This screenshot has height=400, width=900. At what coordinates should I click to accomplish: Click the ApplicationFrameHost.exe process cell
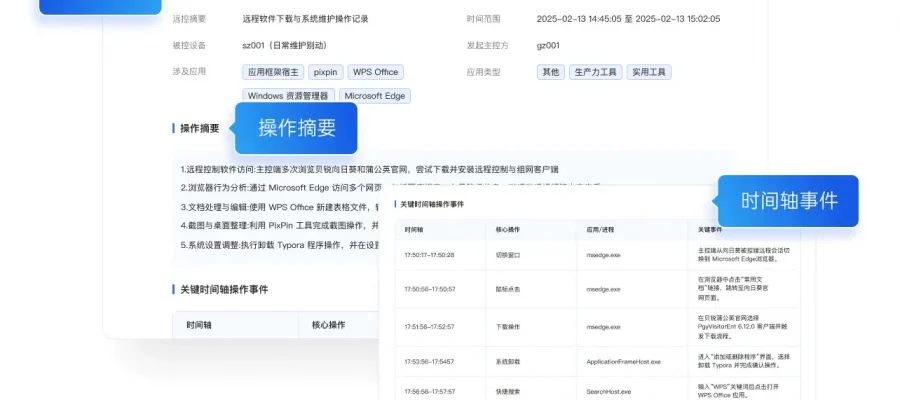[623, 362]
